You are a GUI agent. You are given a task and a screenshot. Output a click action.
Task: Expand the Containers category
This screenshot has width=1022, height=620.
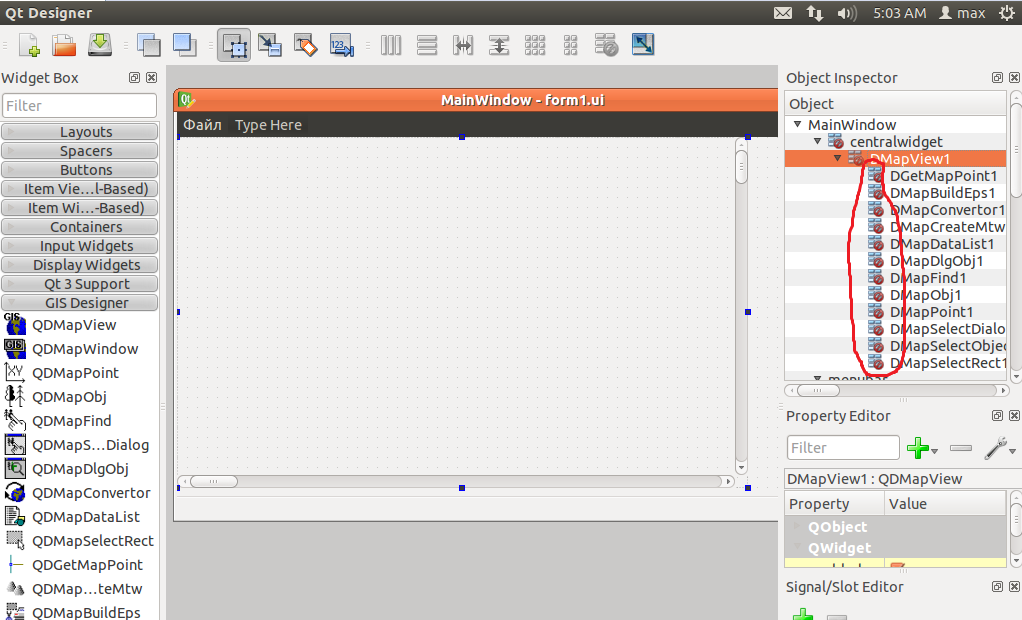coord(80,227)
